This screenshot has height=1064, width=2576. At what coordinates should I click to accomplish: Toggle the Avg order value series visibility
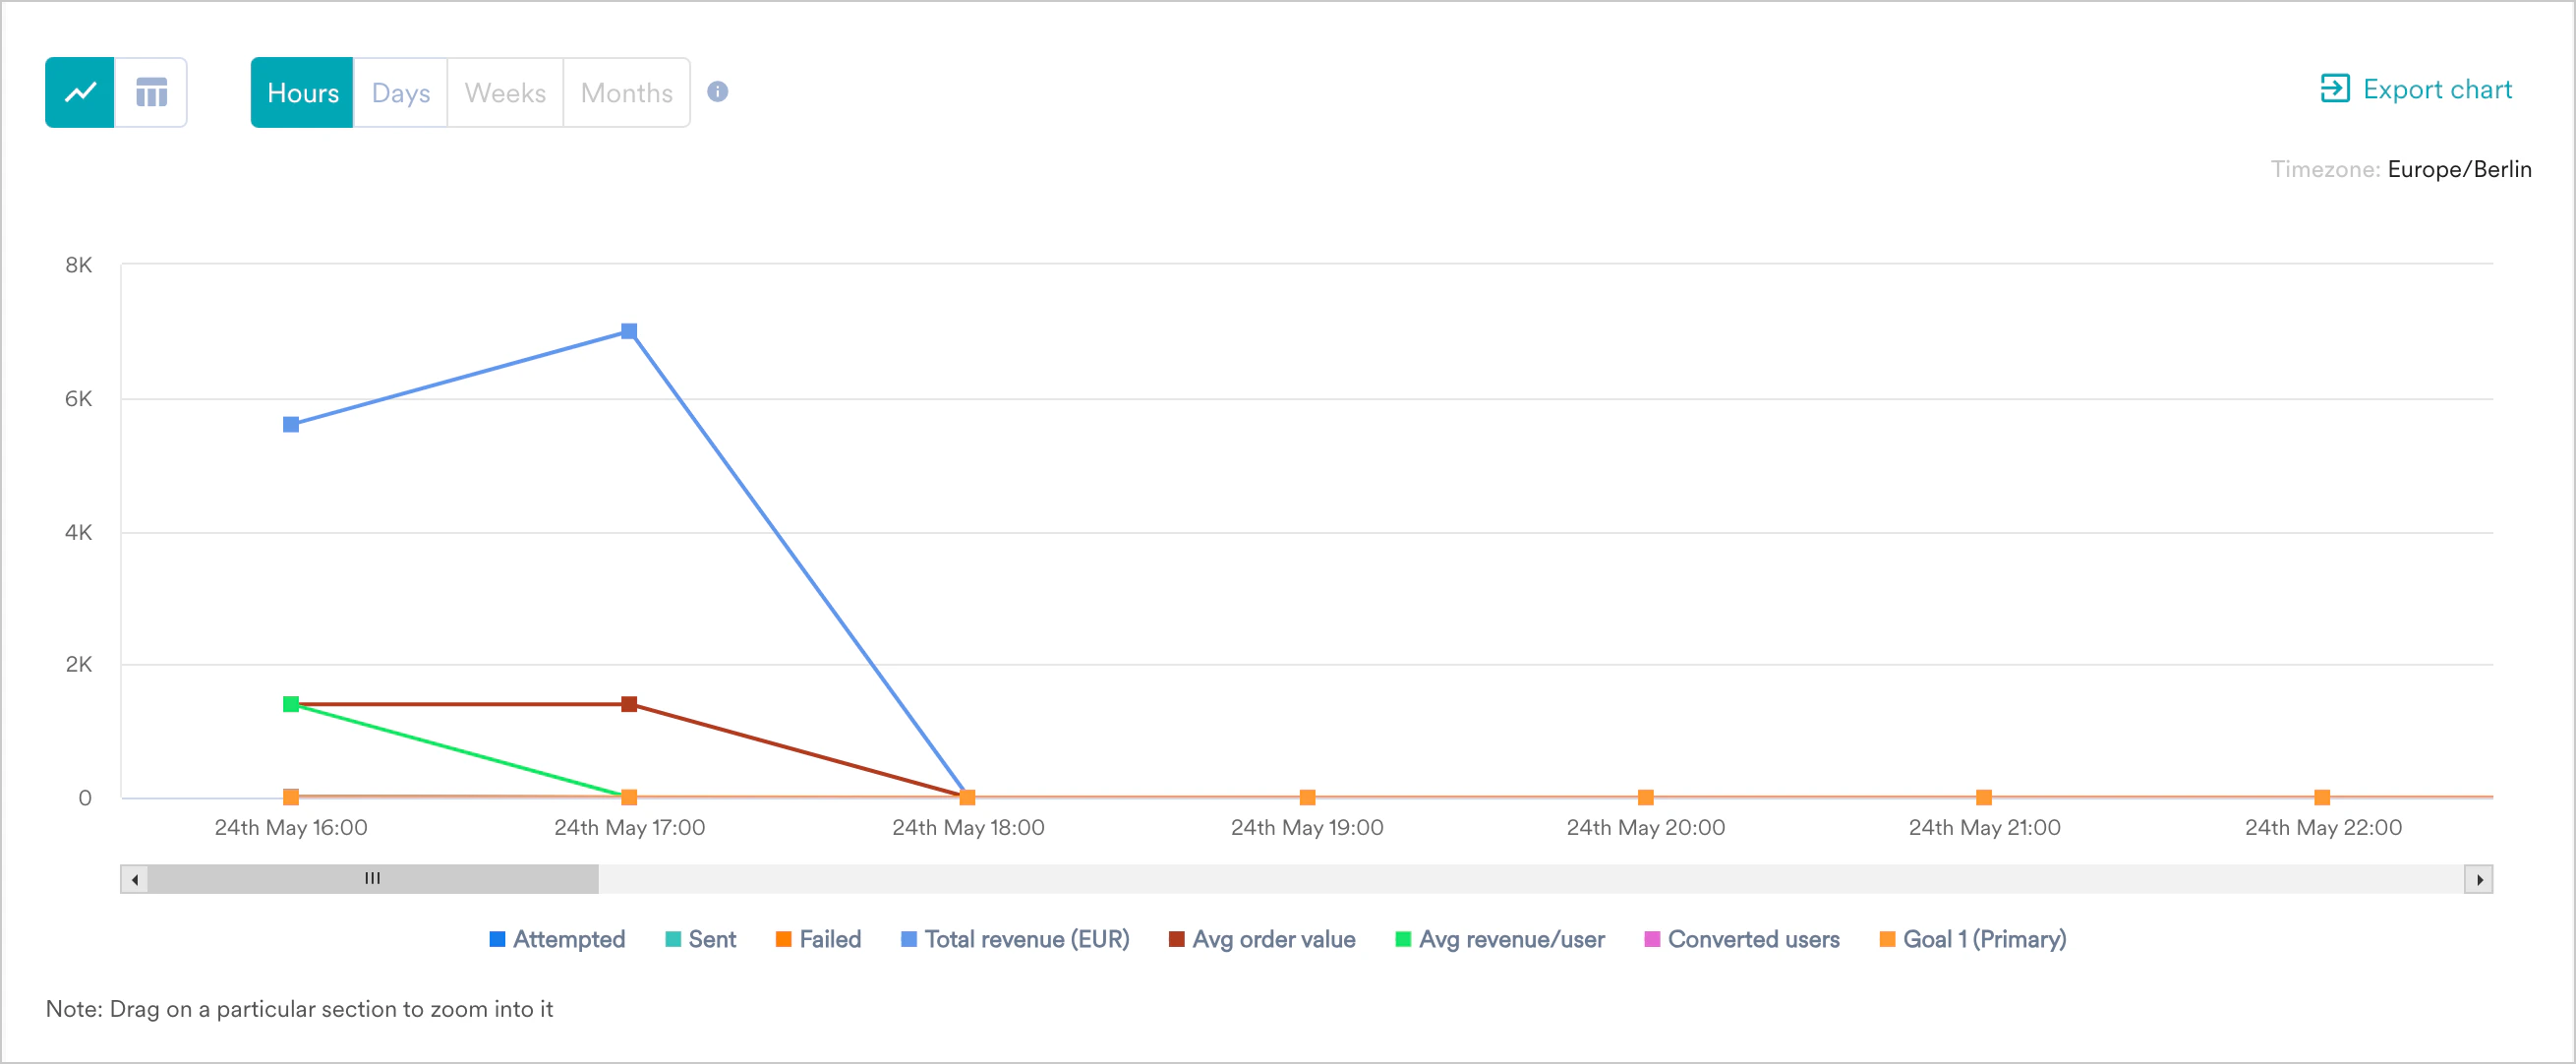pyautogui.click(x=1176, y=939)
